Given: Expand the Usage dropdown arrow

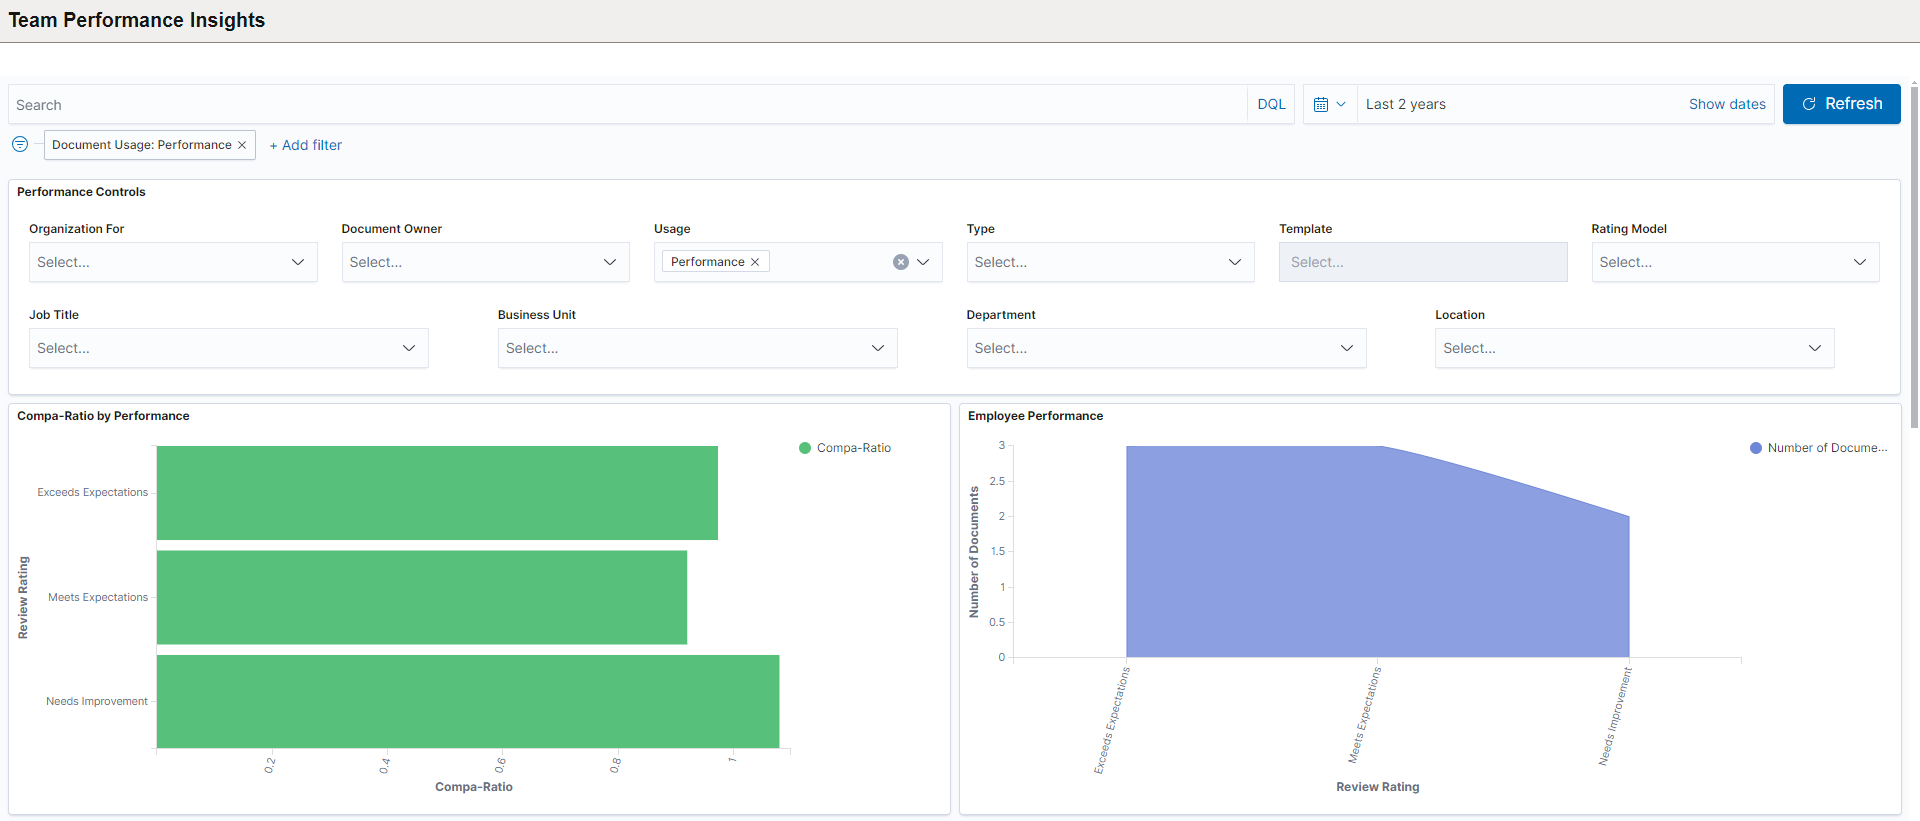Looking at the screenshot, I should [924, 262].
